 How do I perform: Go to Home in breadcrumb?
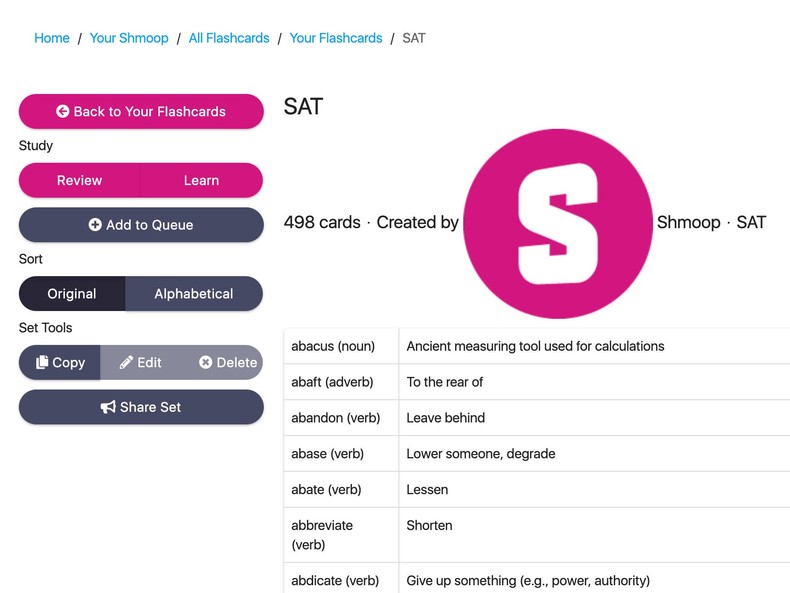pyautogui.click(x=52, y=38)
